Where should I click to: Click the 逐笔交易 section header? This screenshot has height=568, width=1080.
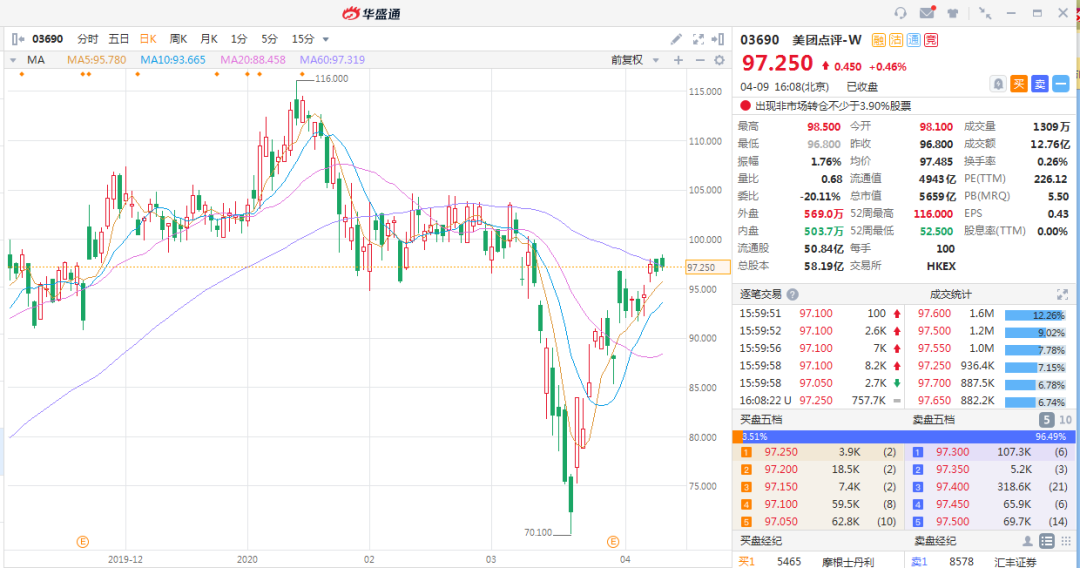[760, 294]
